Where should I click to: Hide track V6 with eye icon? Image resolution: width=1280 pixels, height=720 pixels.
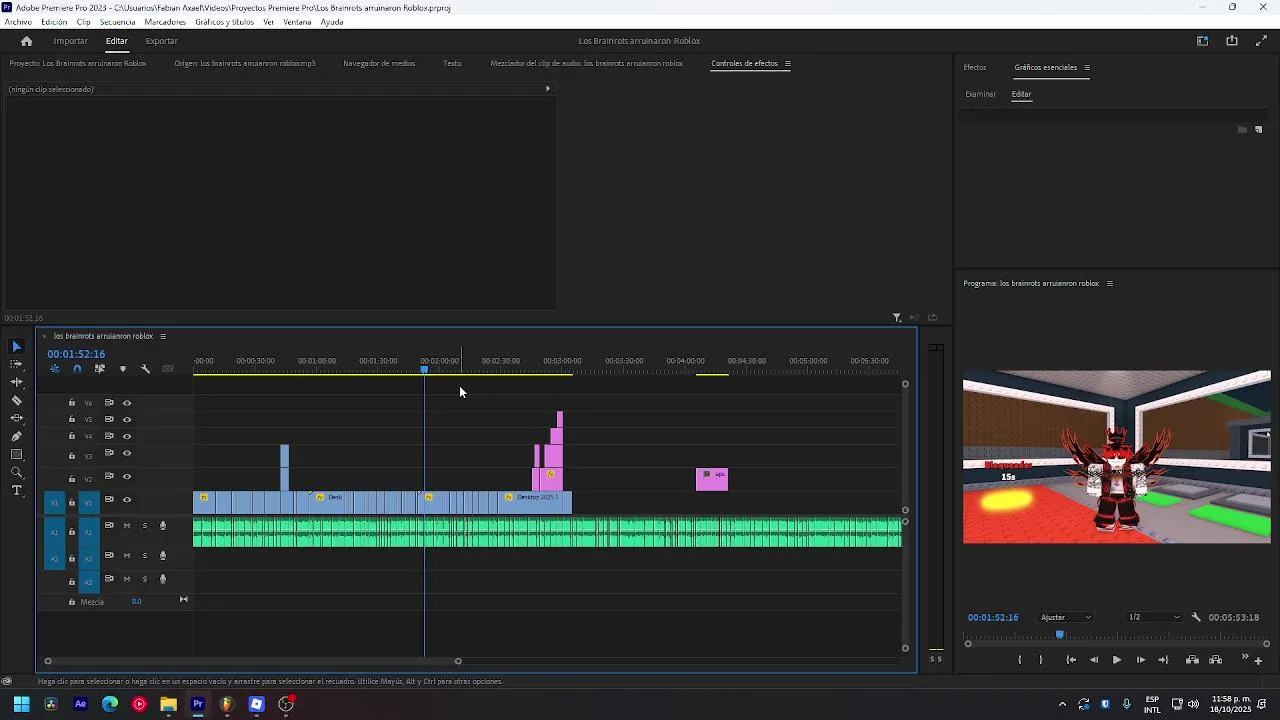coord(127,403)
